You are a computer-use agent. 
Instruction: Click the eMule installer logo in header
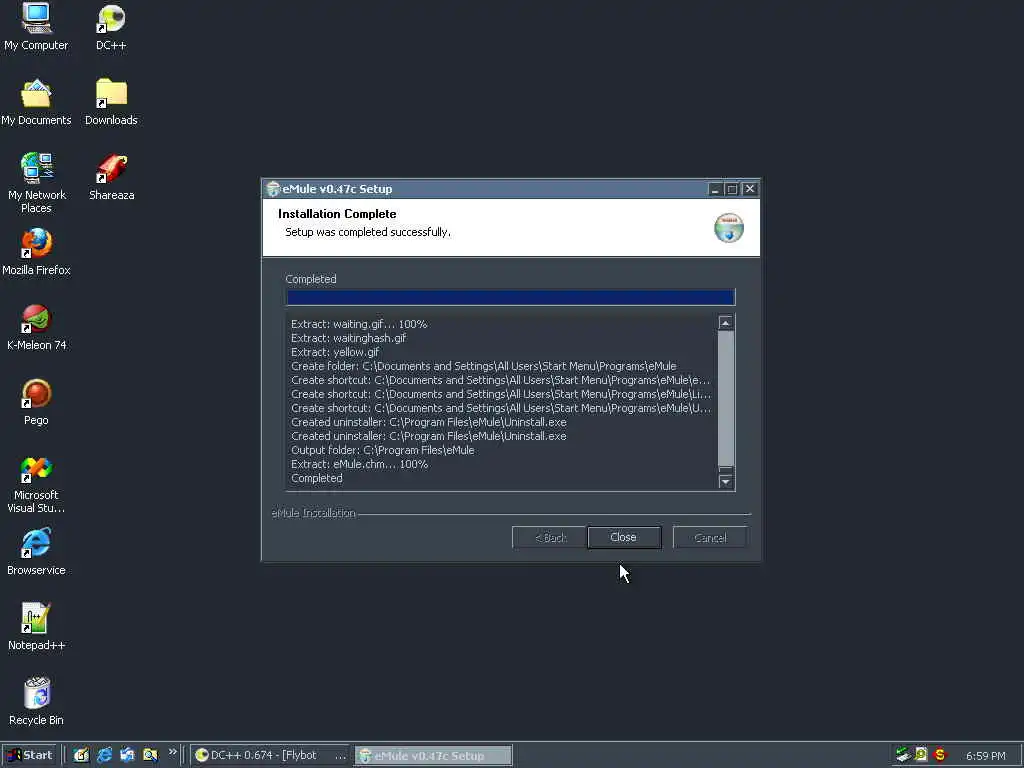click(x=729, y=228)
